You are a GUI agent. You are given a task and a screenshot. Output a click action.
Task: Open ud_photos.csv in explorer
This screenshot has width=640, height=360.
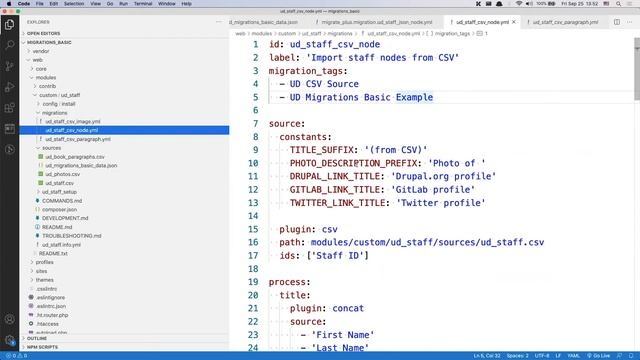point(62,174)
